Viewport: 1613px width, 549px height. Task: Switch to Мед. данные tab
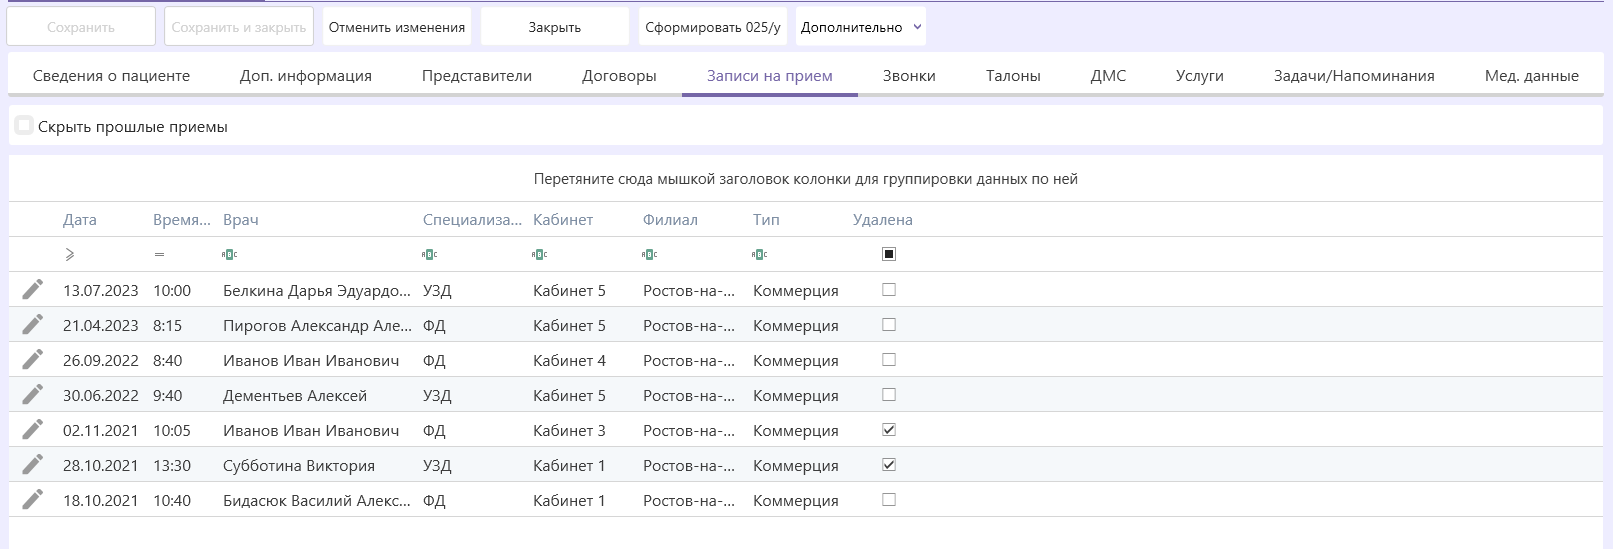coord(1532,76)
